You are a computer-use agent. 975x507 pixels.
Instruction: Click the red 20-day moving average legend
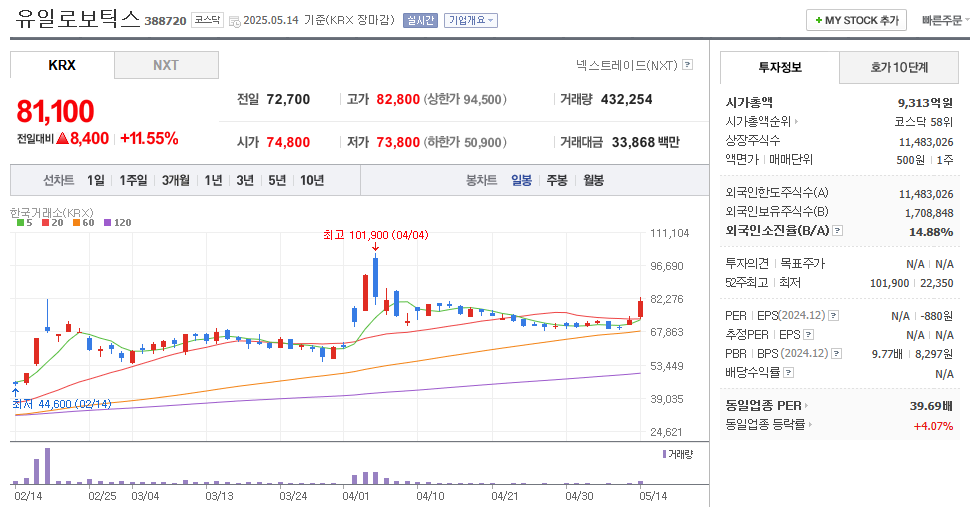point(53,223)
